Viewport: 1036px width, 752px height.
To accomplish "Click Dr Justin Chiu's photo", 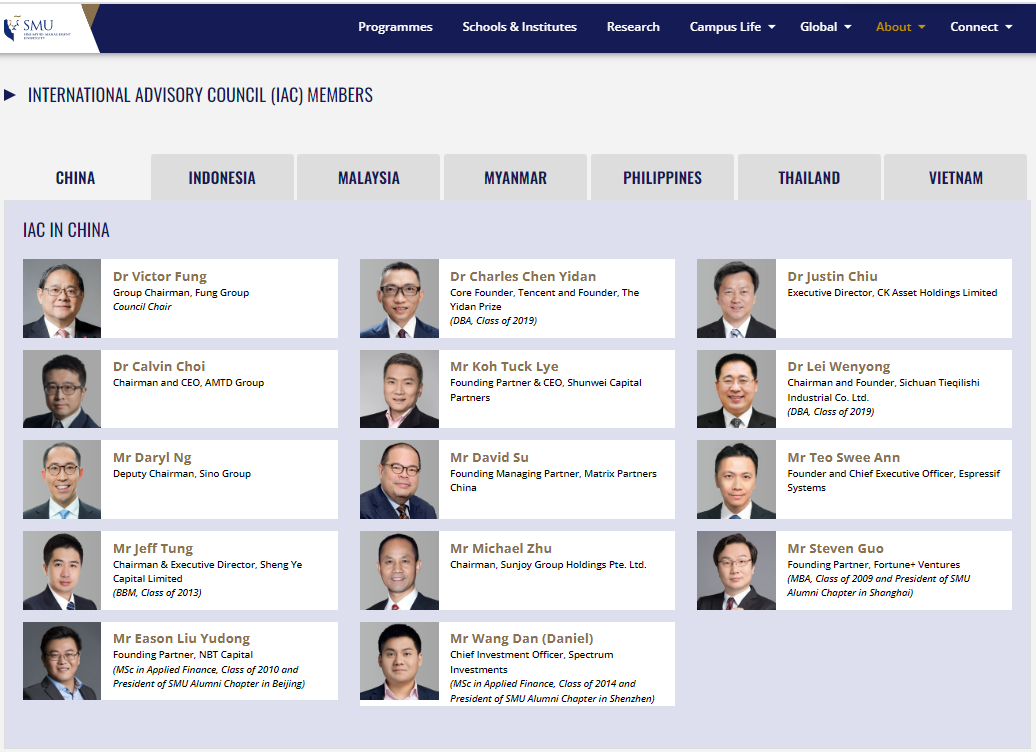I will tap(736, 299).
